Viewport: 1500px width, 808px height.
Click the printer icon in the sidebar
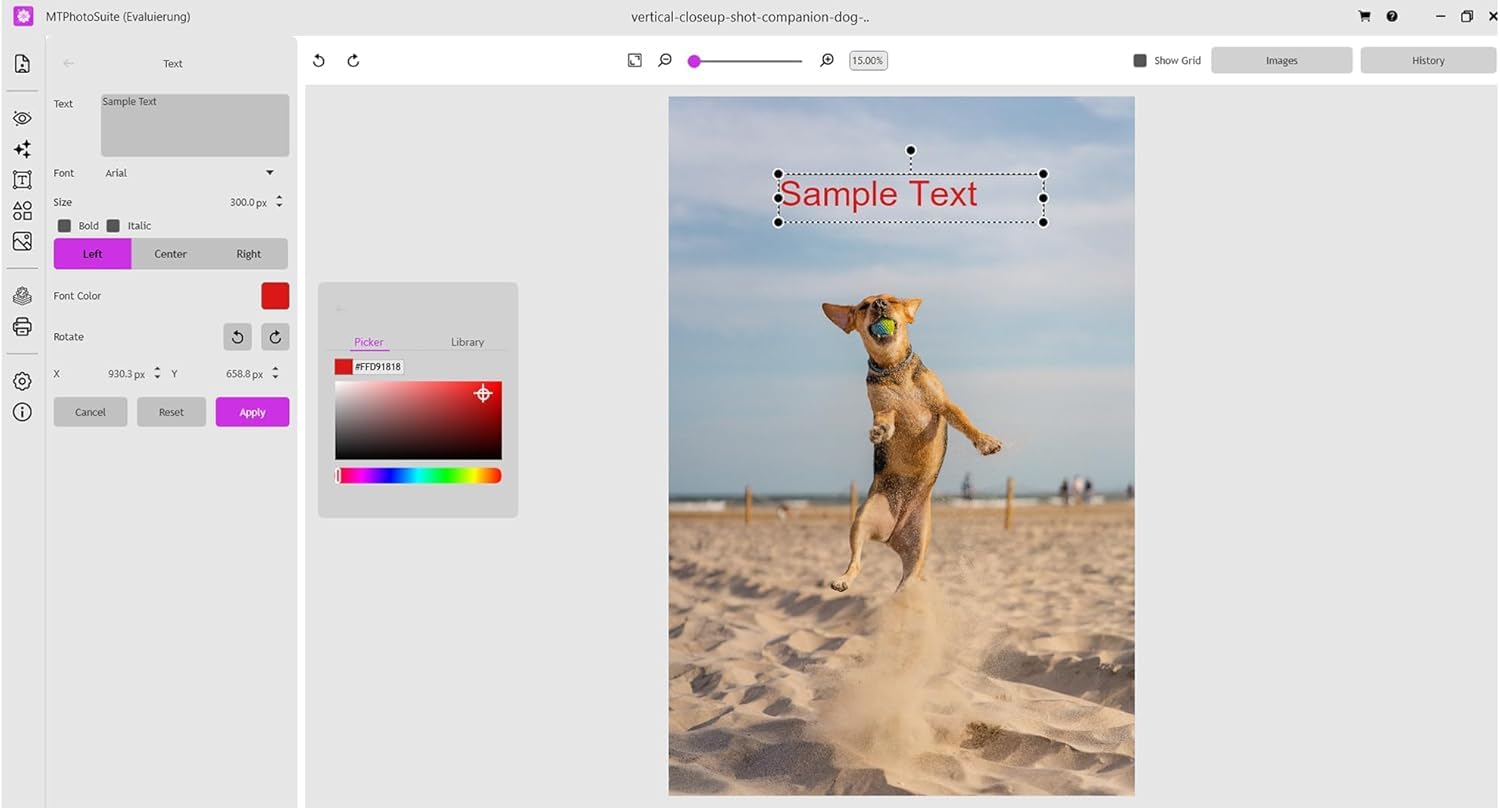(x=22, y=327)
